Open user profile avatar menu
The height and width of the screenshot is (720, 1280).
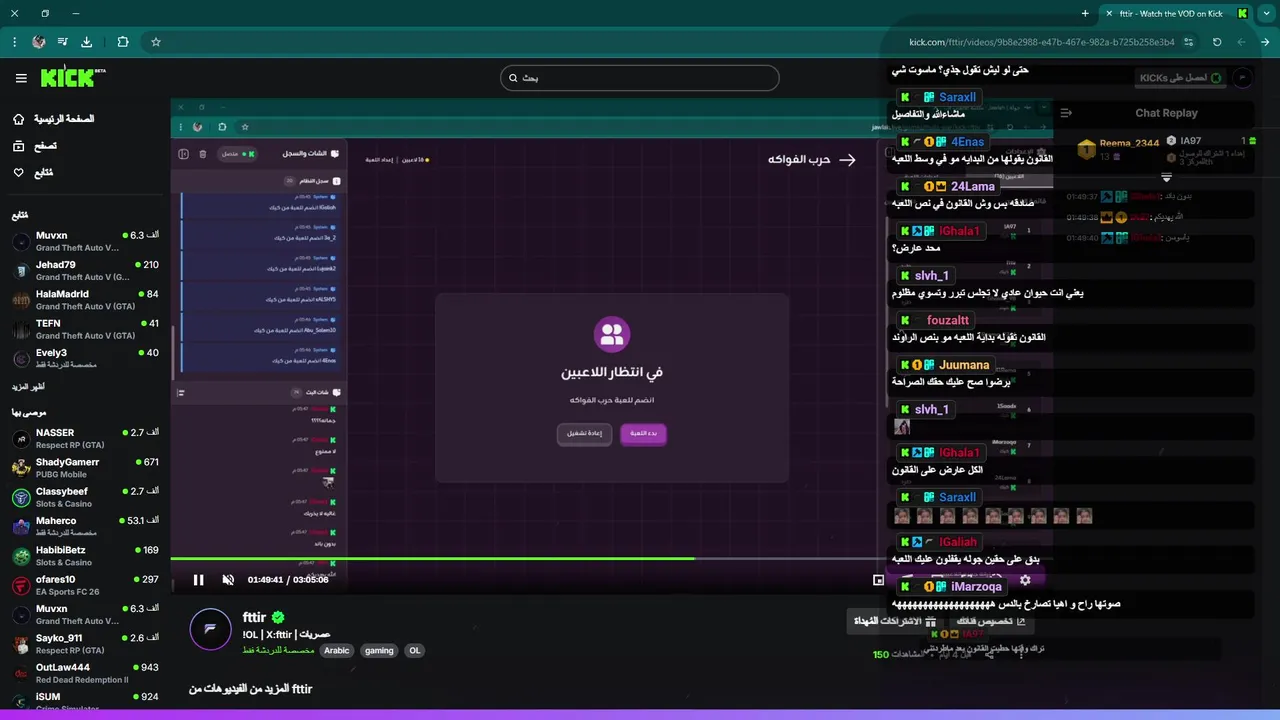[1243, 78]
